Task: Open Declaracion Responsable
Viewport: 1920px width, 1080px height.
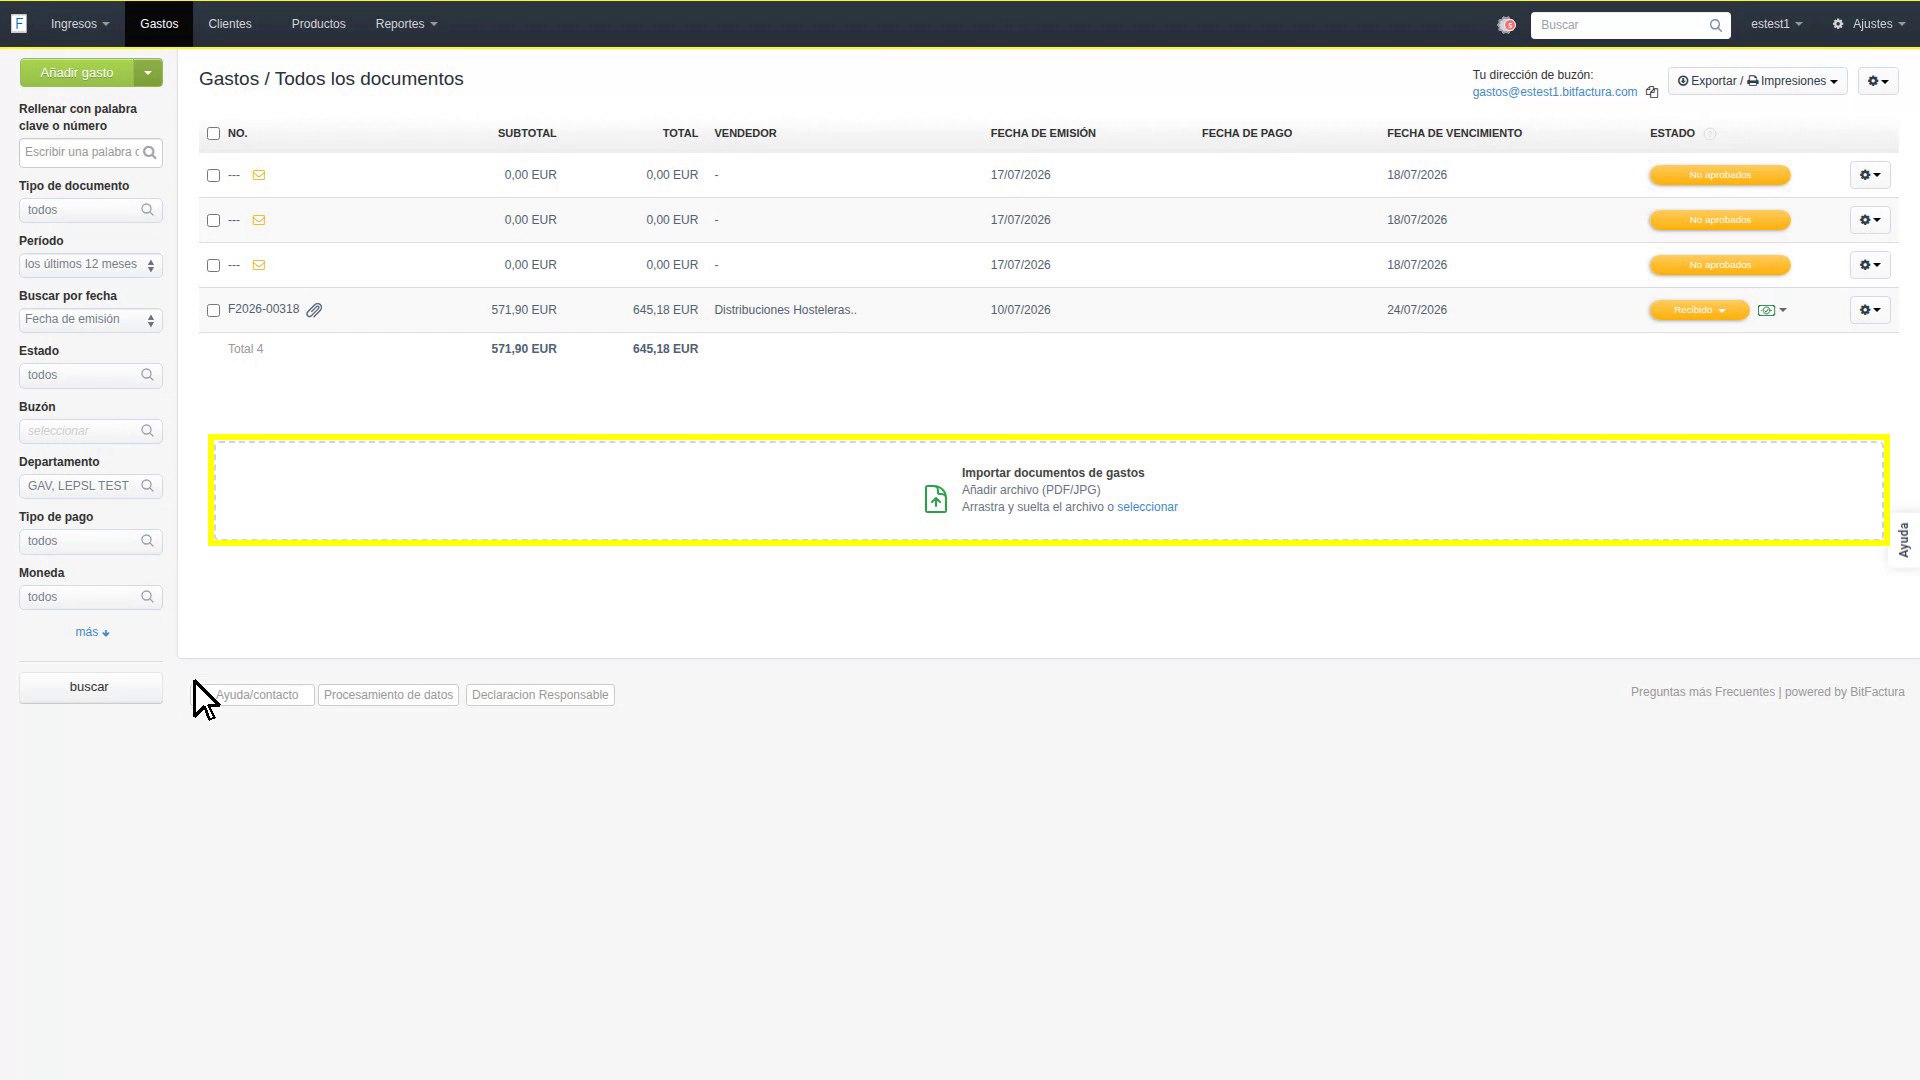Action: [x=540, y=695]
